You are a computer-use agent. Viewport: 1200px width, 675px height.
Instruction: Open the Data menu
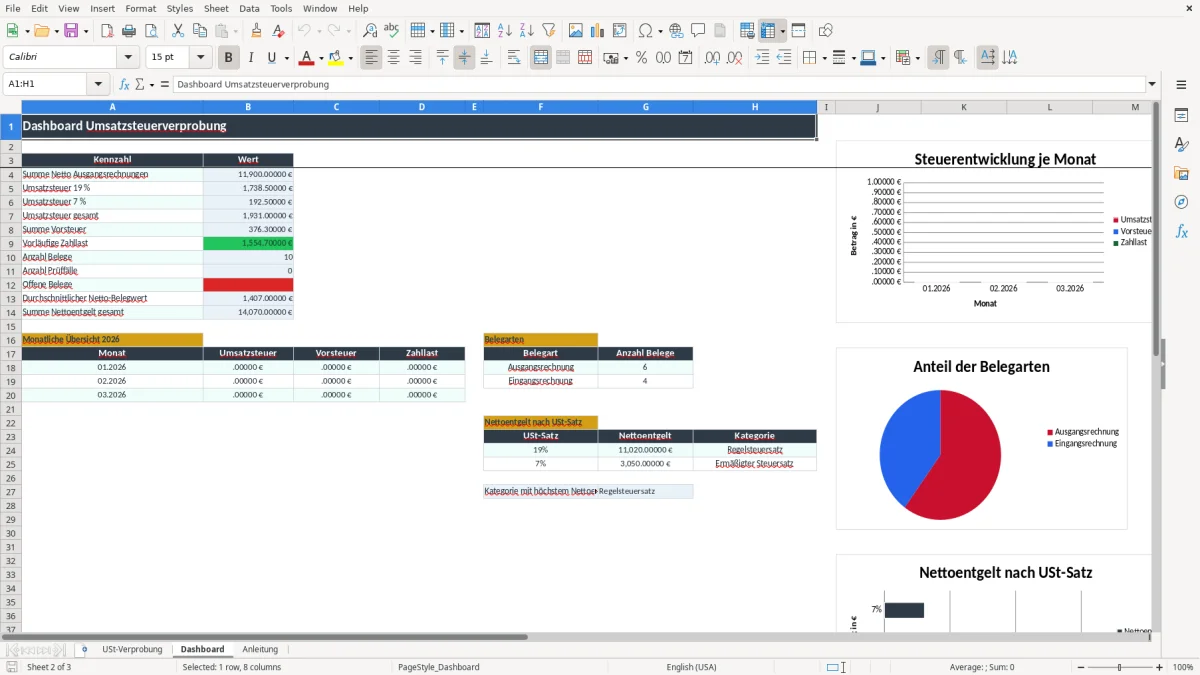[249, 8]
